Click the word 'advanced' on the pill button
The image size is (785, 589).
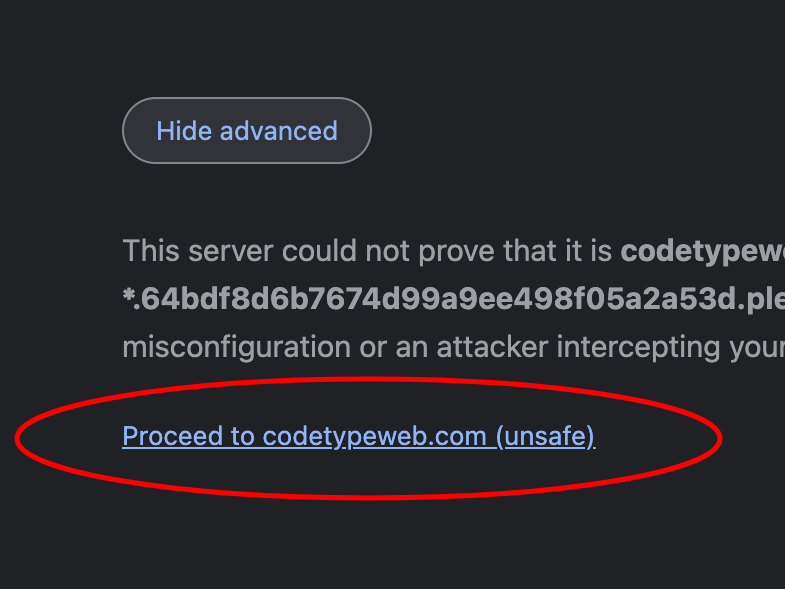click(279, 131)
